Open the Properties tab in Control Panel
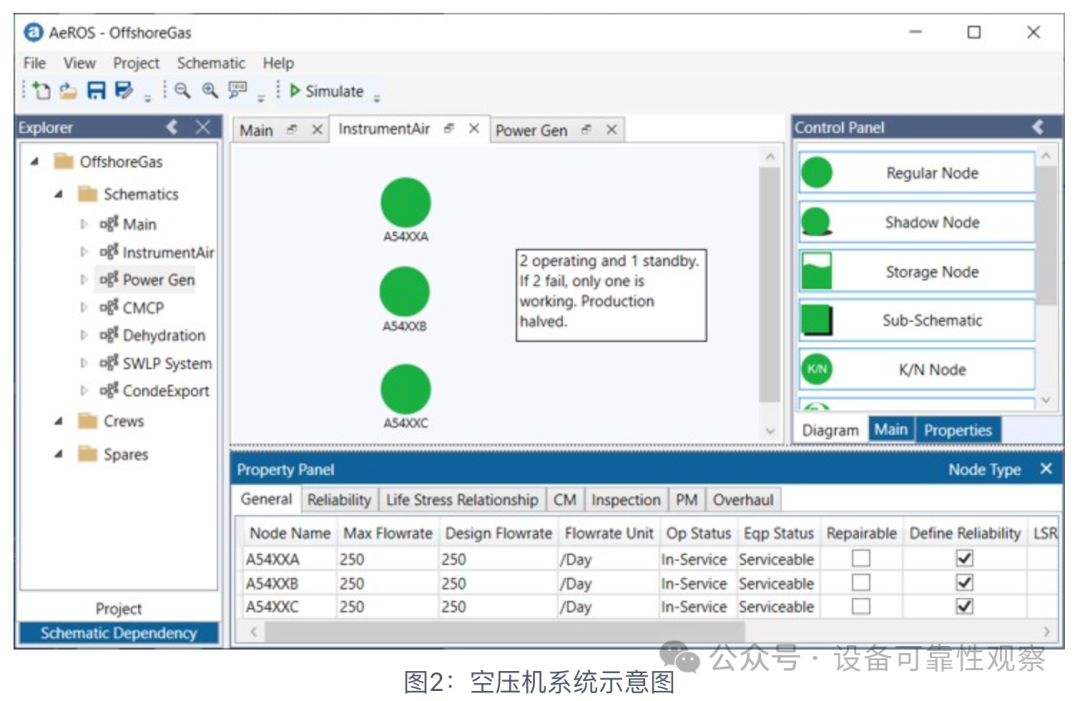The width and height of the screenshot is (1080, 701). pos(957,430)
